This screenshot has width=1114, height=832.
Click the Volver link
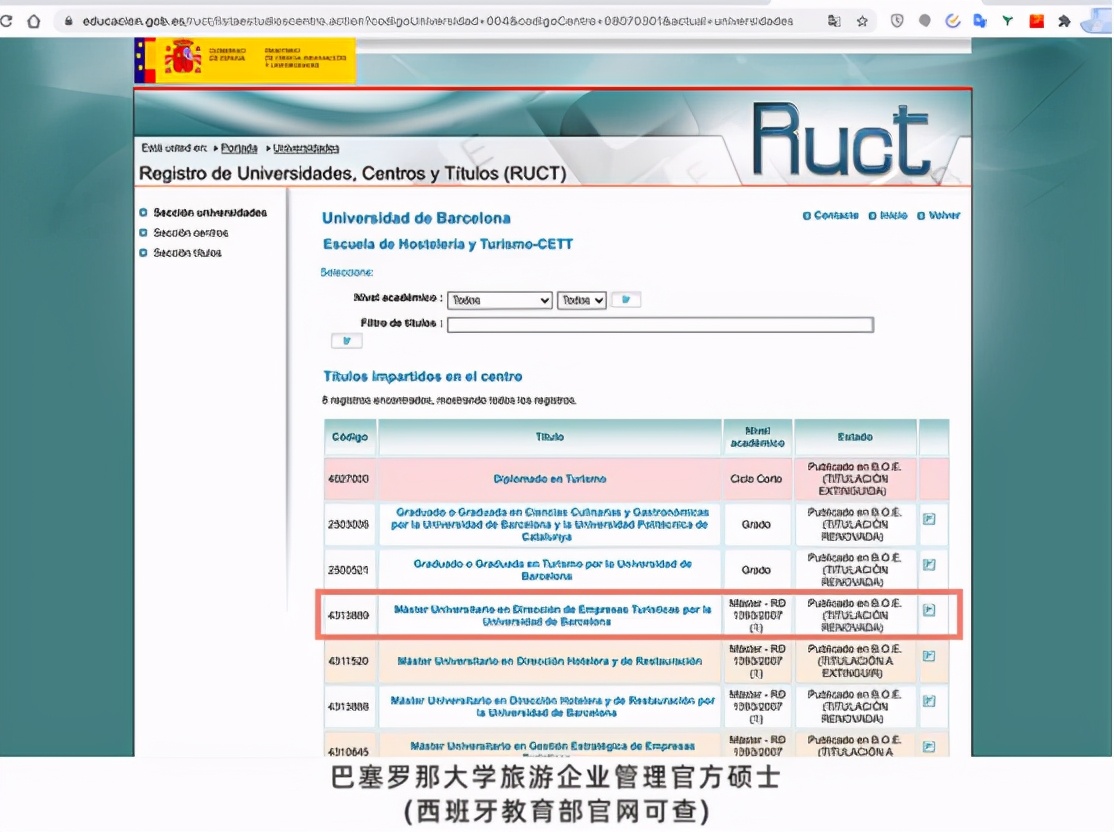(943, 215)
